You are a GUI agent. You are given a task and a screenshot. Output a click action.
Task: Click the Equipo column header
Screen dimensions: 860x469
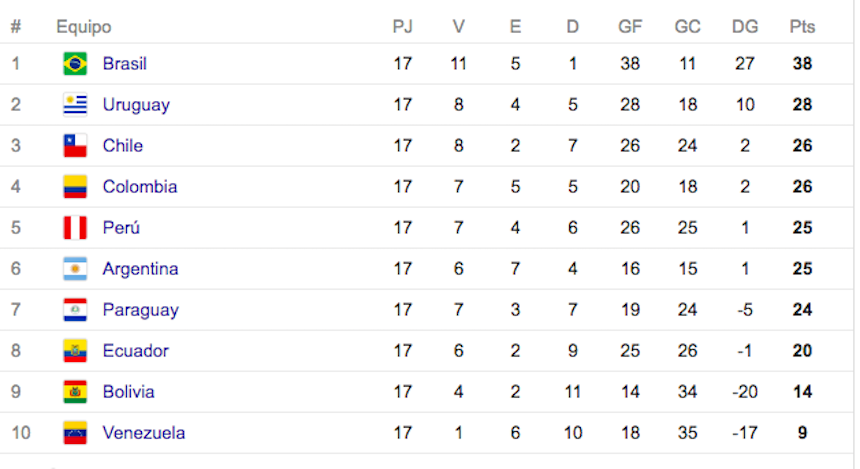coord(84,27)
